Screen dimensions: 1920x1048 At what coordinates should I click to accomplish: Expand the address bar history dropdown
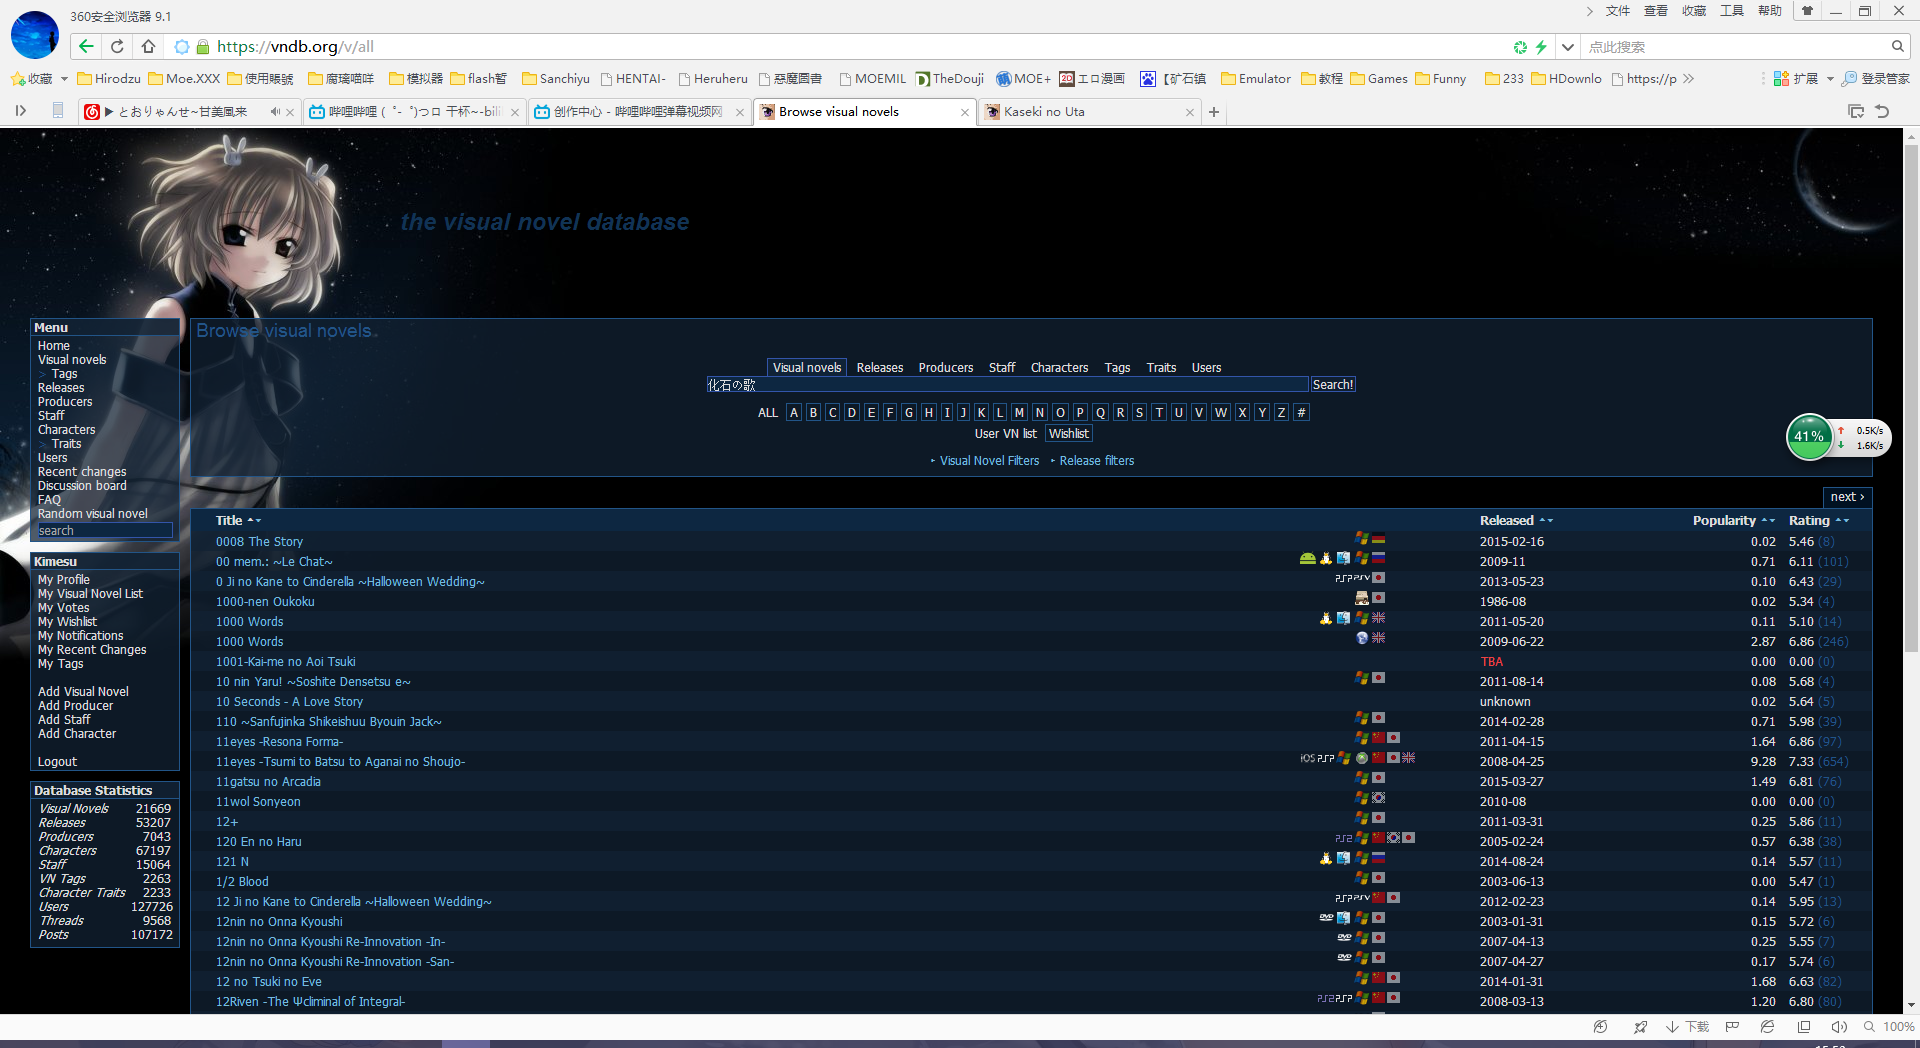(x=1568, y=47)
